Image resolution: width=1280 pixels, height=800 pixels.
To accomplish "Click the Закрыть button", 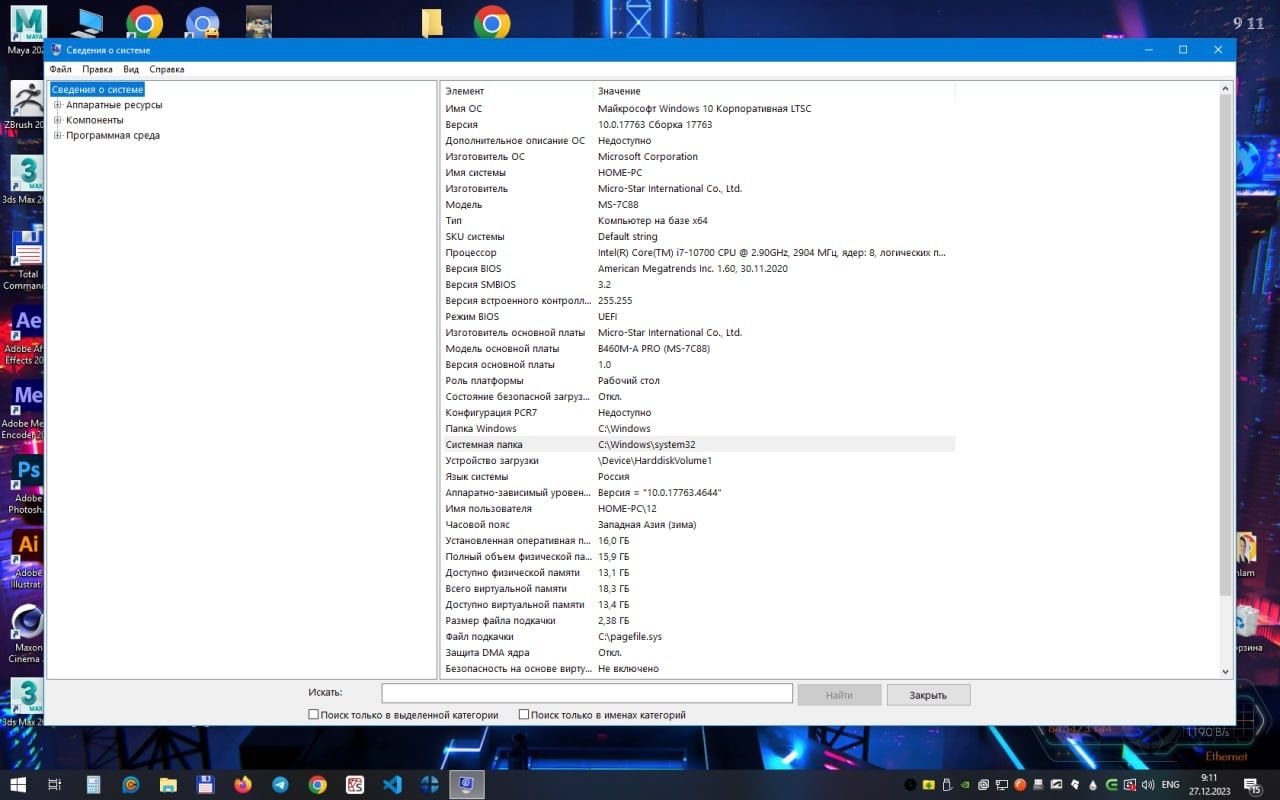I will pos(927,695).
